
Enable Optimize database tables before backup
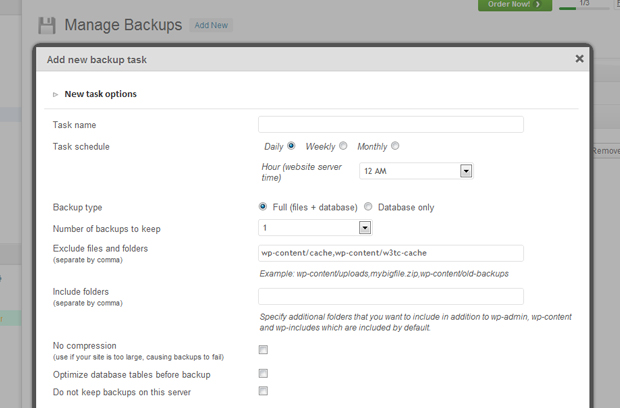(263, 374)
